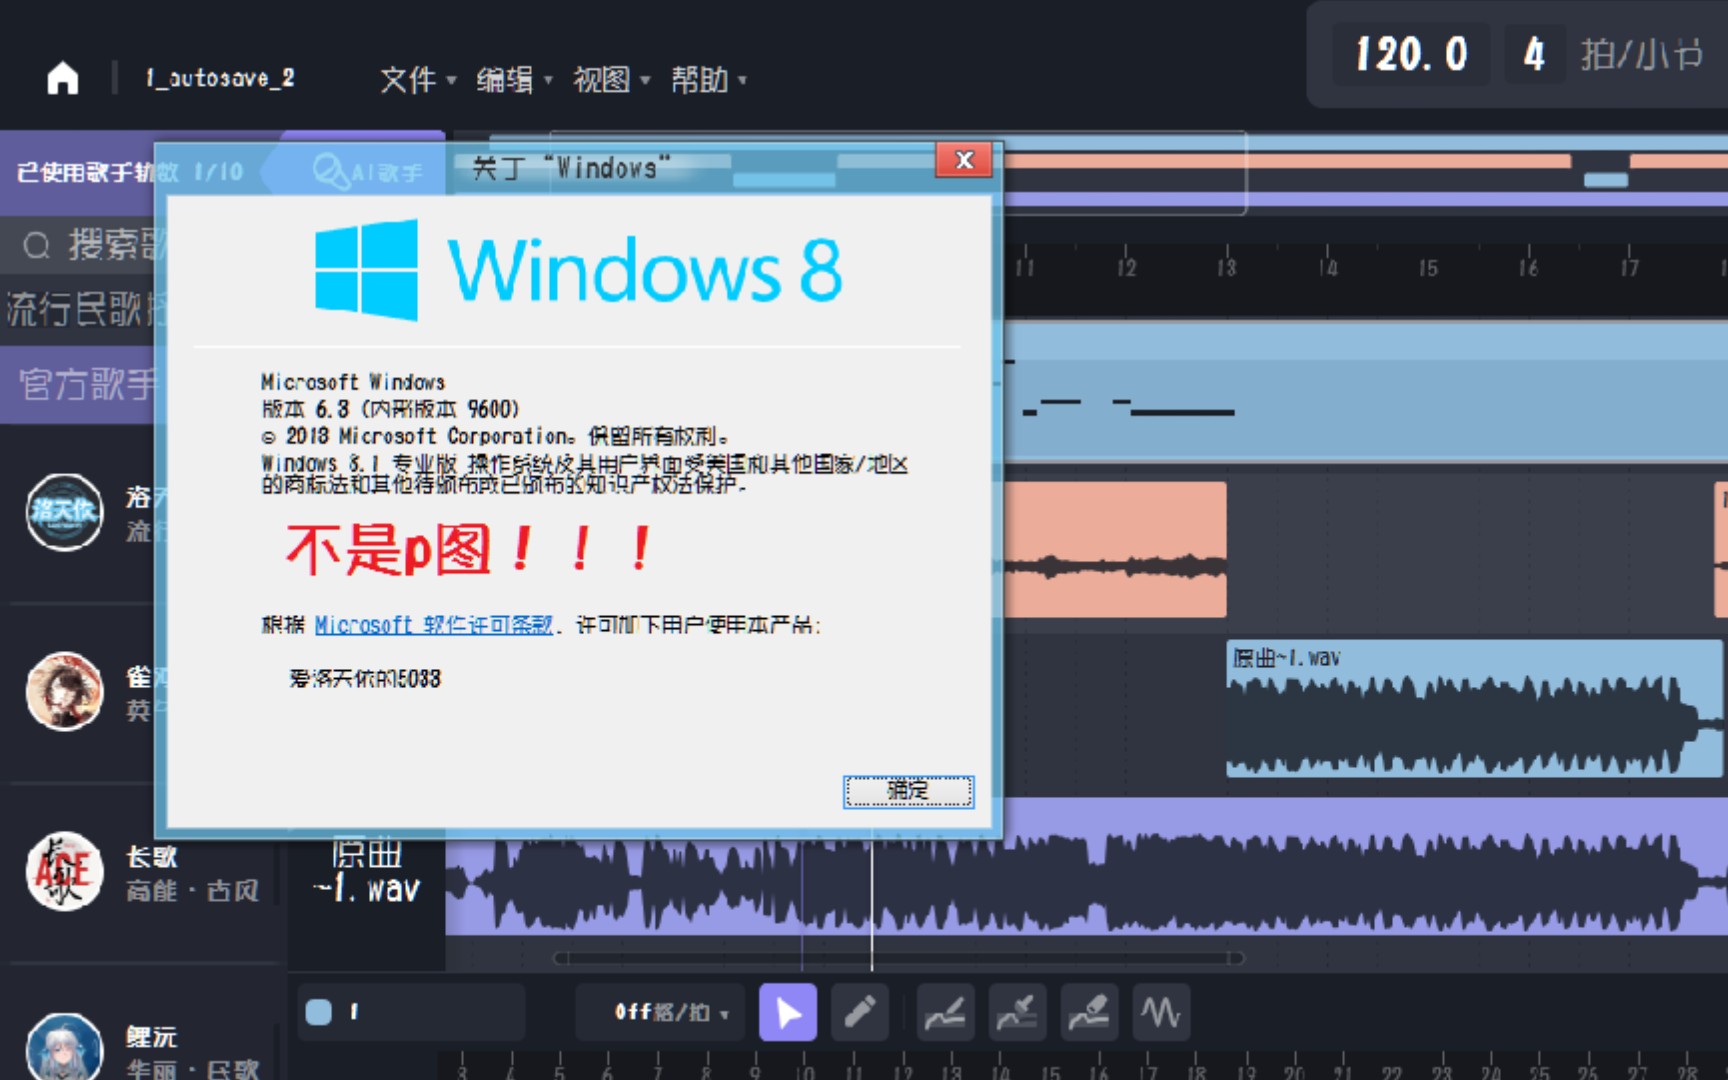This screenshot has height=1080, width=1728.
Task: Click the 版本 6.3 build text
Action: [x=390, y=409]
